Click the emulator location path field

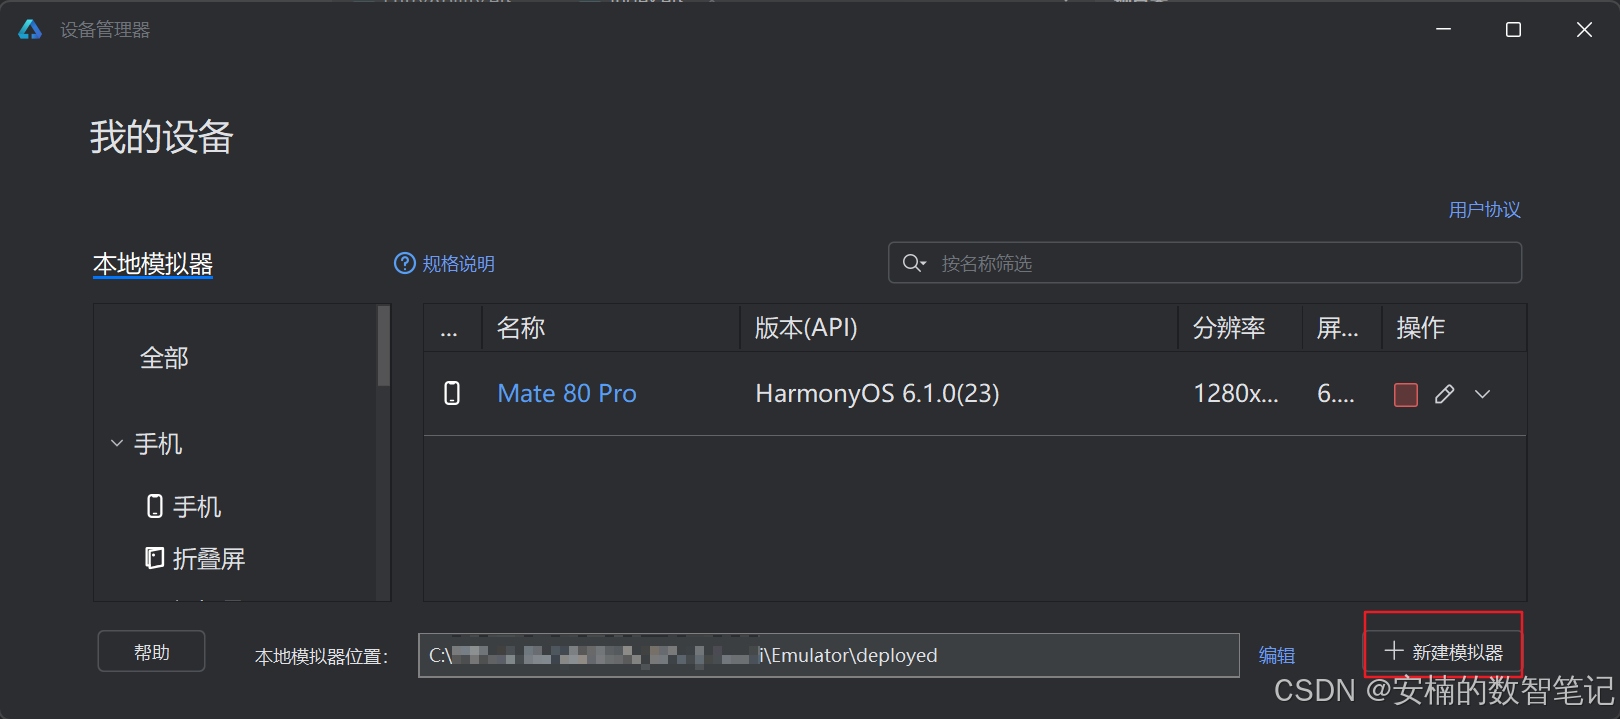[x=828, y=655]
